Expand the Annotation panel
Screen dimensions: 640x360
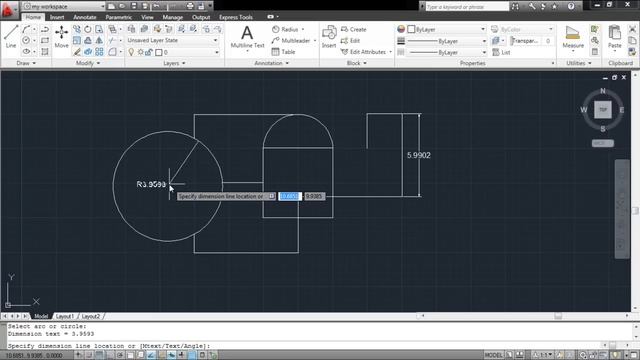pyautogui.click(x=271, y=63)
